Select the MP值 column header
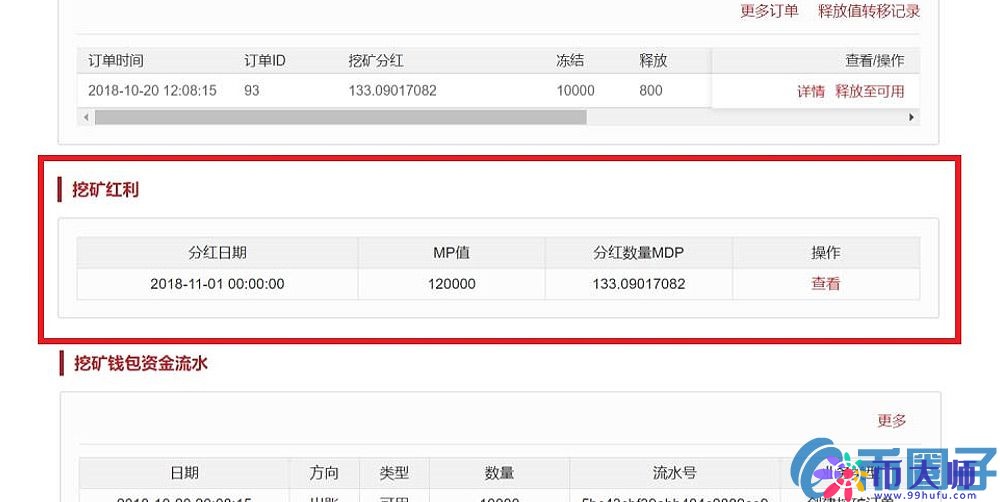 click(452, 253)
